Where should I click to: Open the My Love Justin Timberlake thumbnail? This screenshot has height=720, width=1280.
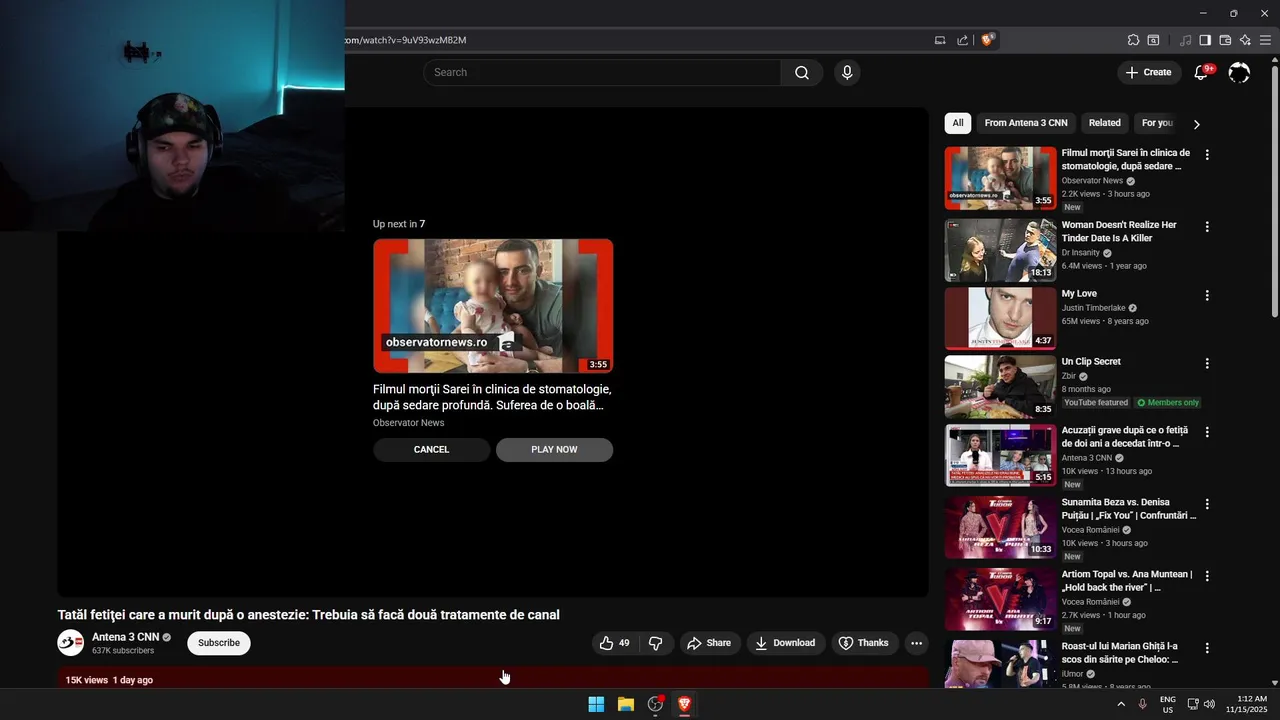[1000, 319]
